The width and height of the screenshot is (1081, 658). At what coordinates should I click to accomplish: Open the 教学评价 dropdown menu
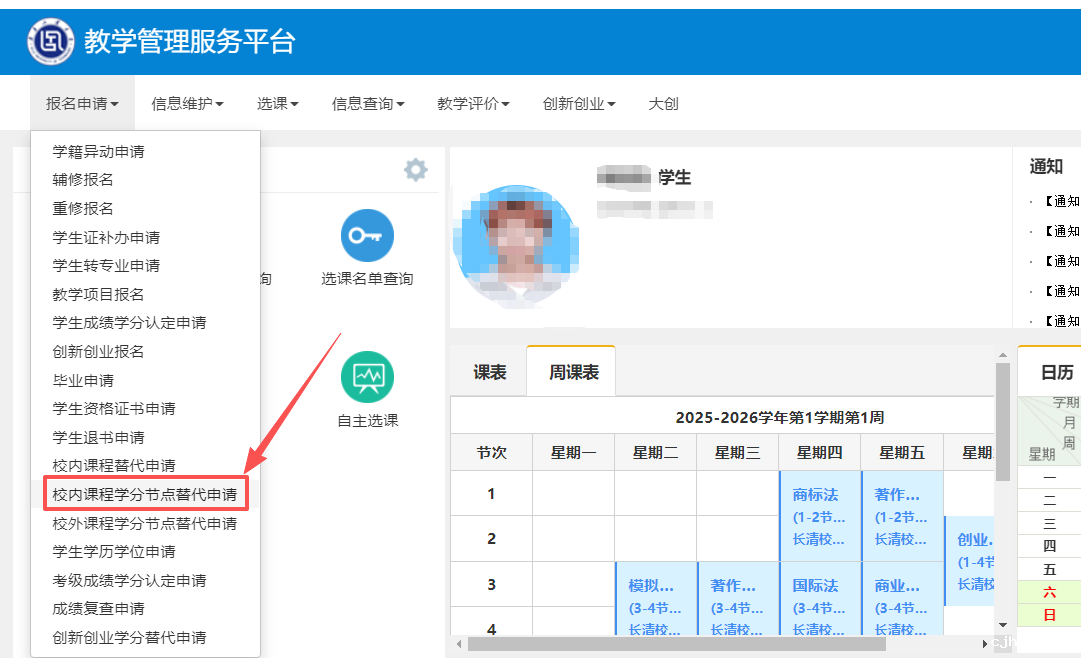[x=473, y=103]
